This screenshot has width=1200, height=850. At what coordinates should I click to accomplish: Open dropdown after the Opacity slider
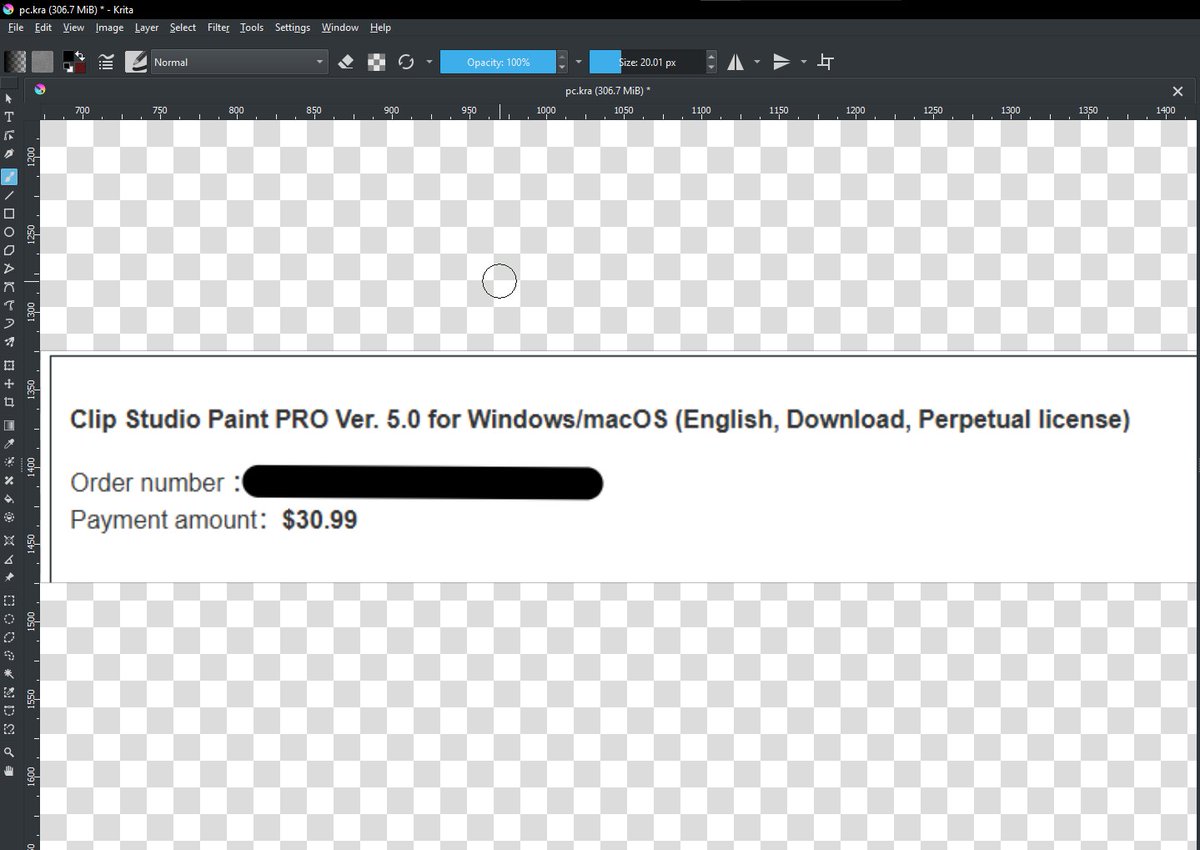coord(579,62)
